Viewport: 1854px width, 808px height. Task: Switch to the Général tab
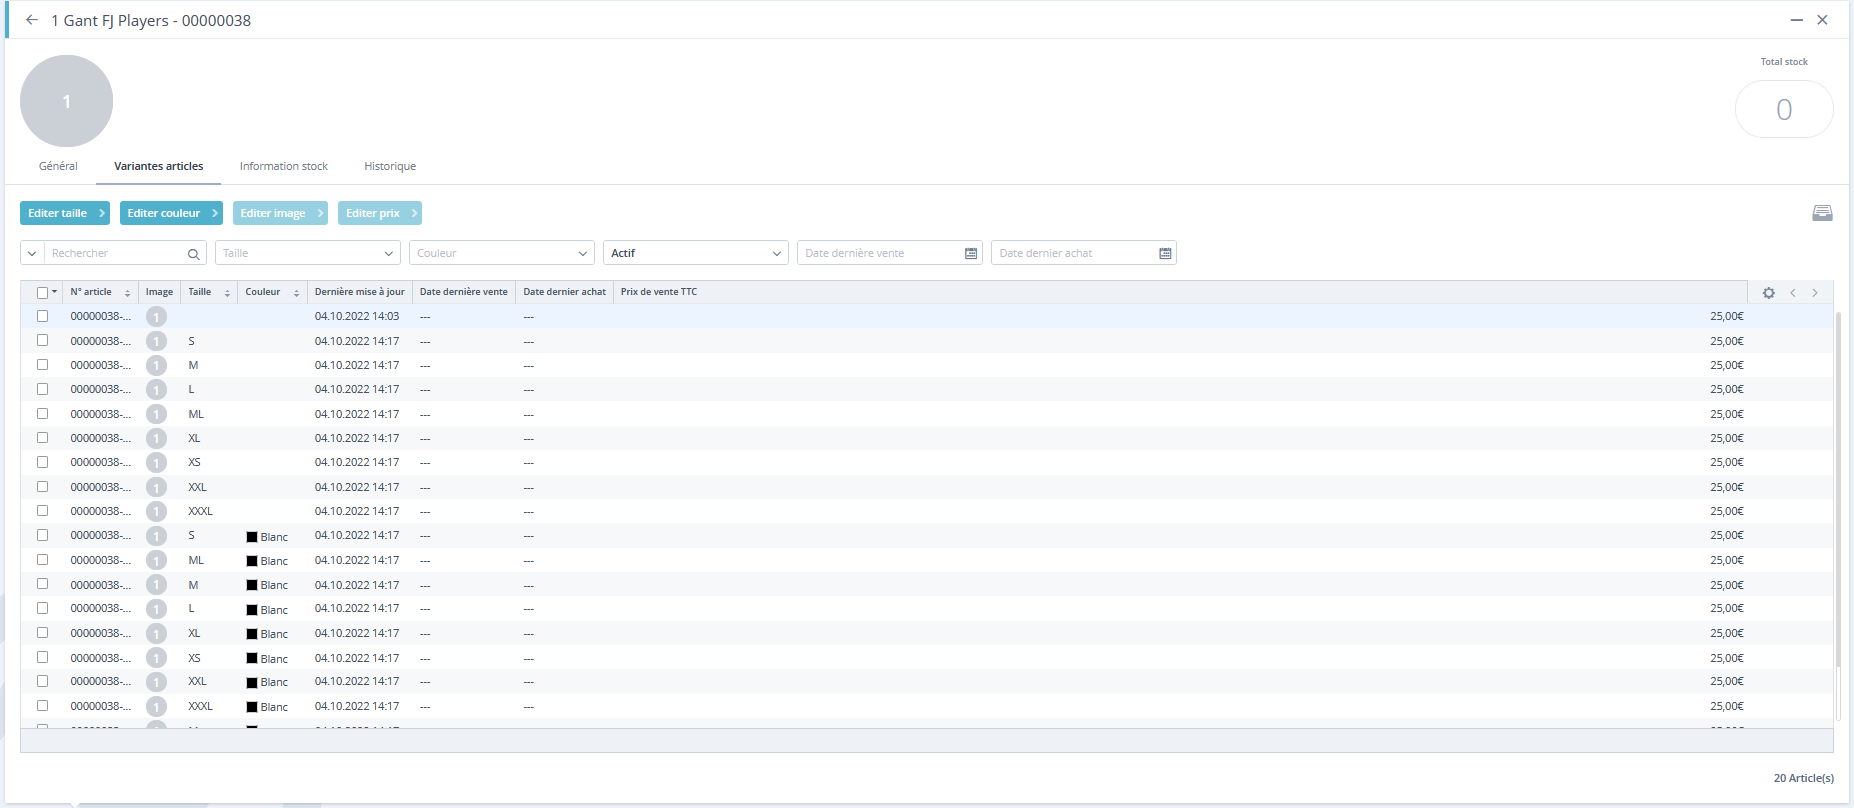tap(58, 166)
